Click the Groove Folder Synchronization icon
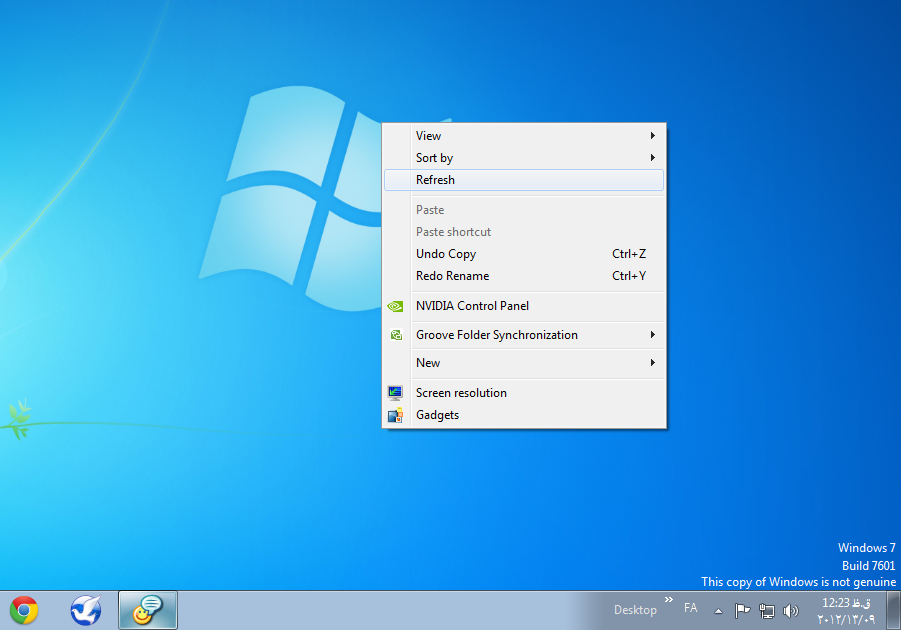901x630 pixels. 396,335
